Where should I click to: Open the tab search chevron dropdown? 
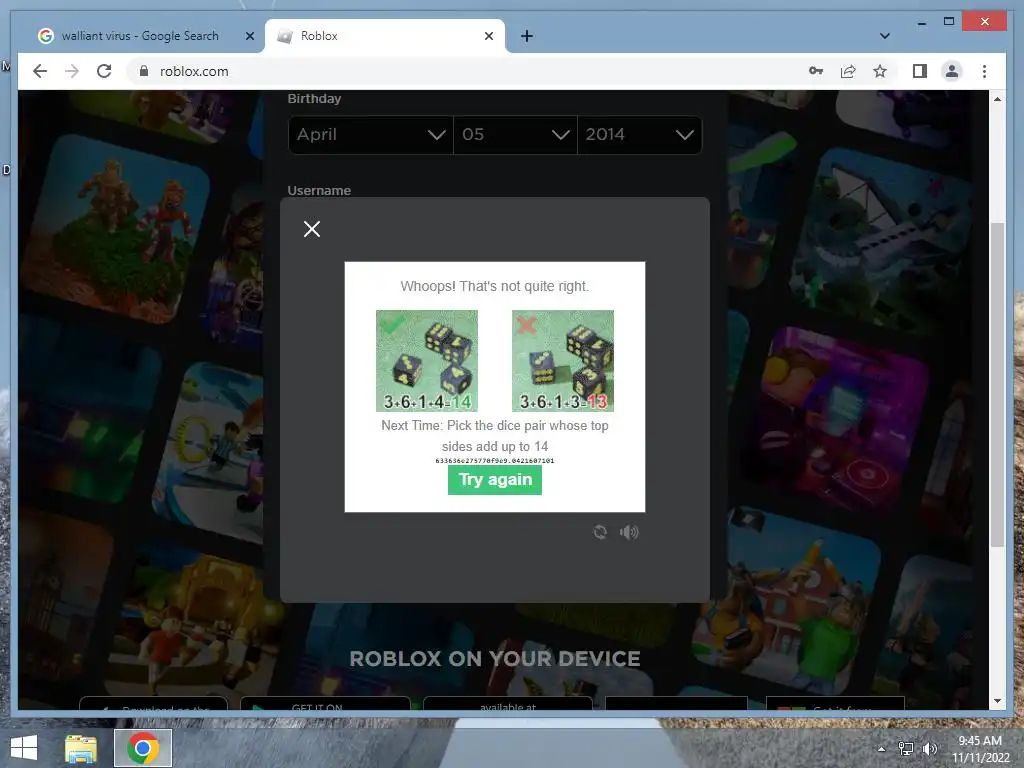885,36
